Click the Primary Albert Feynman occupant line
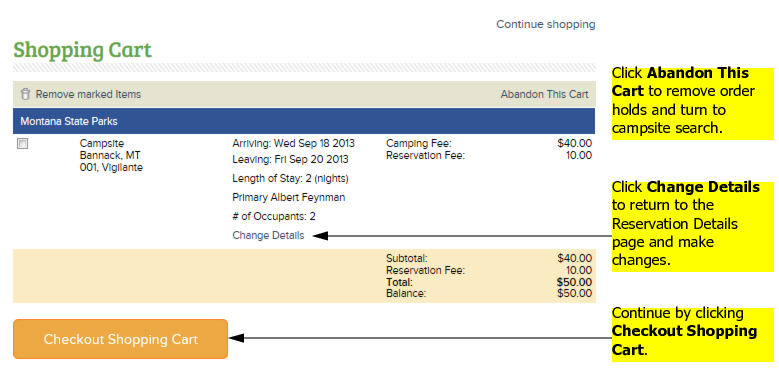 (289, 197)
